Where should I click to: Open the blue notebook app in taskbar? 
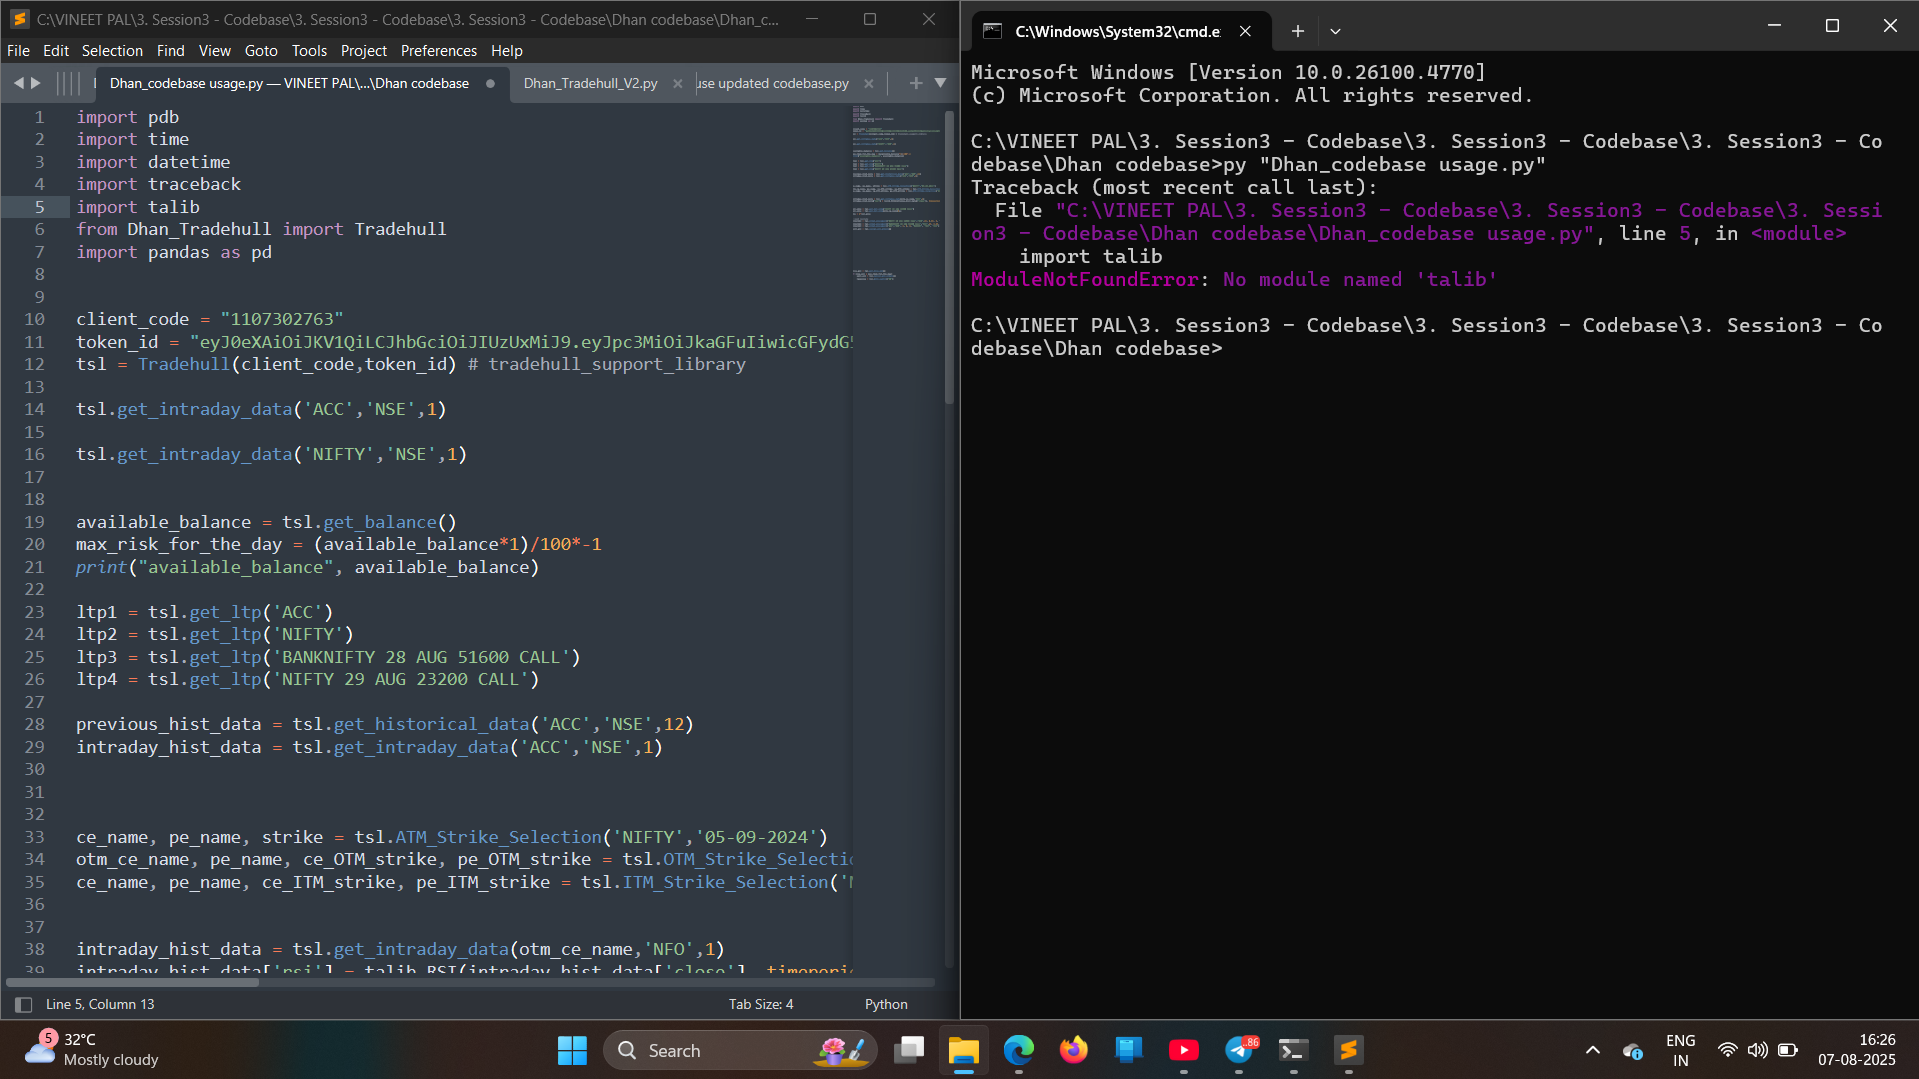click(x=1128, y=1050)
